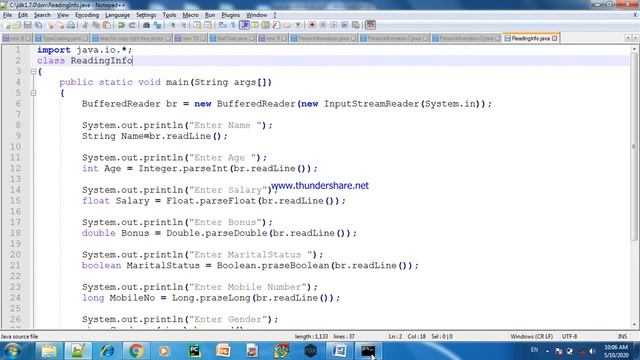Create a new file with New icon

(x=7, y=25)
